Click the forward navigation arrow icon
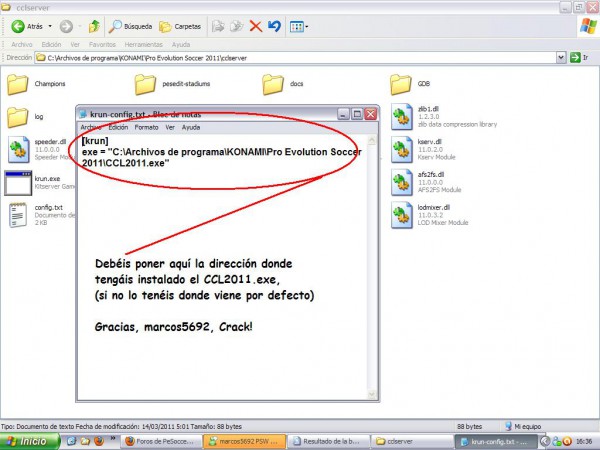 pos(66,26)
